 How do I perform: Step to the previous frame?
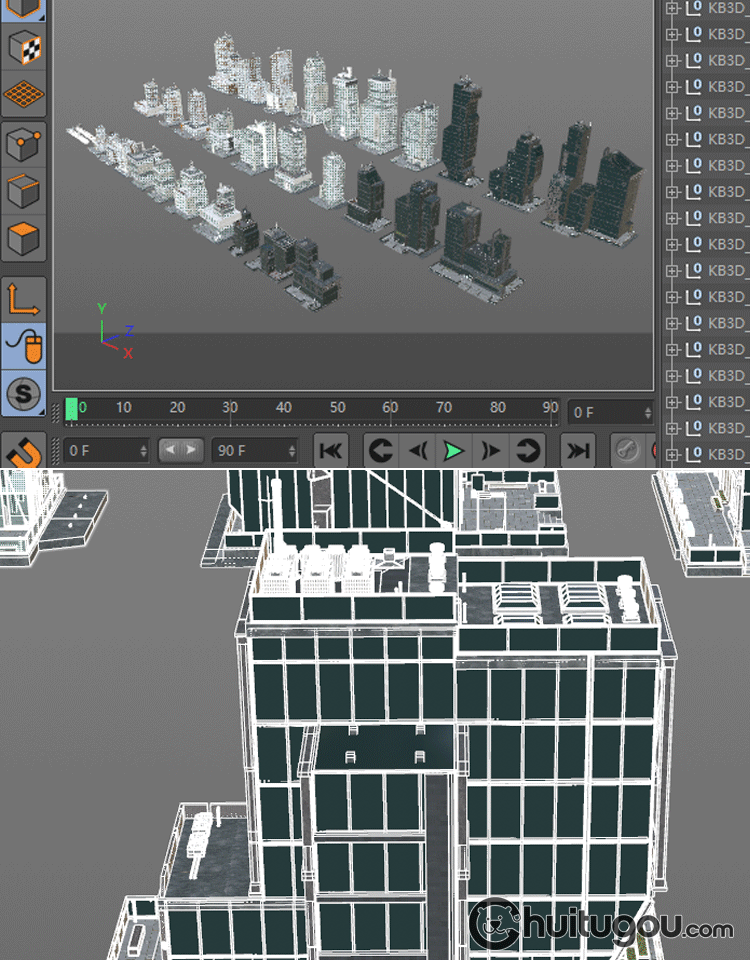(416, 451)
